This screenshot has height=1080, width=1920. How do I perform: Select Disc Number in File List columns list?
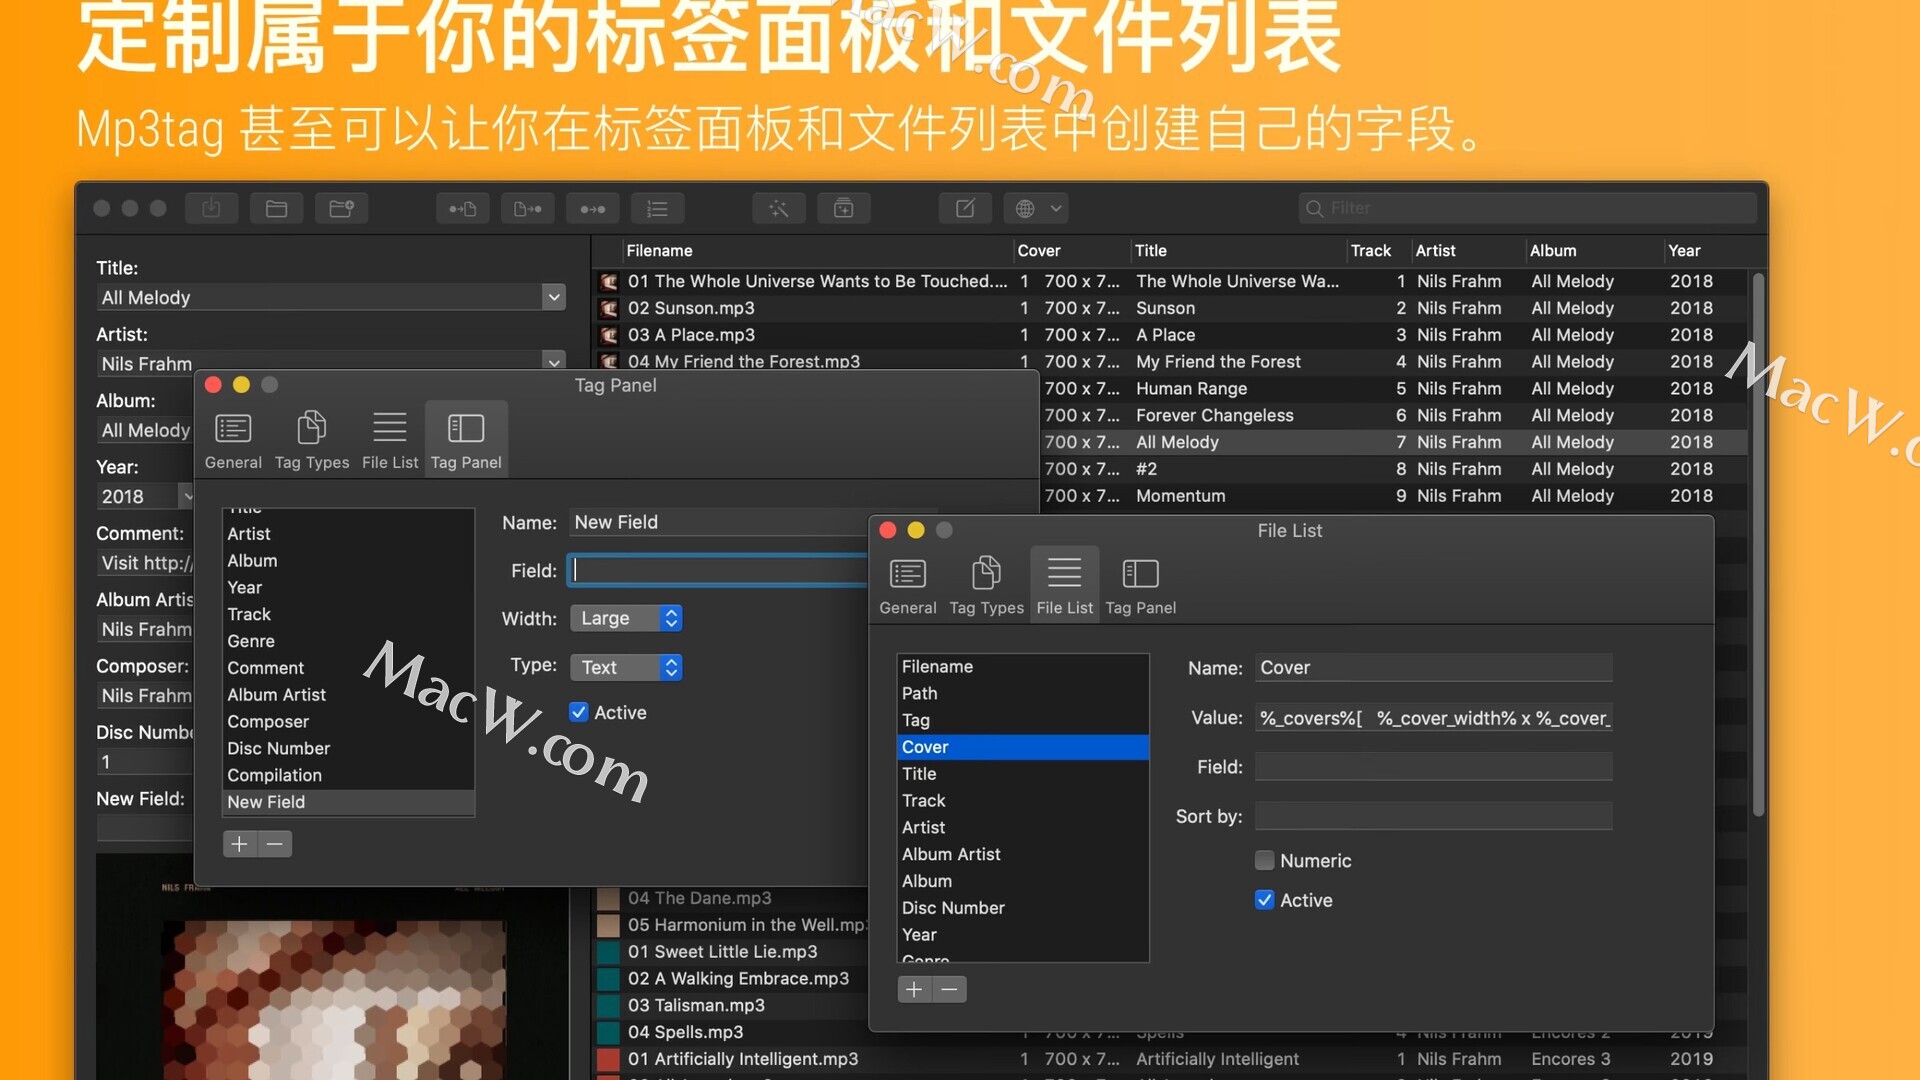[x=1023, y=908]
